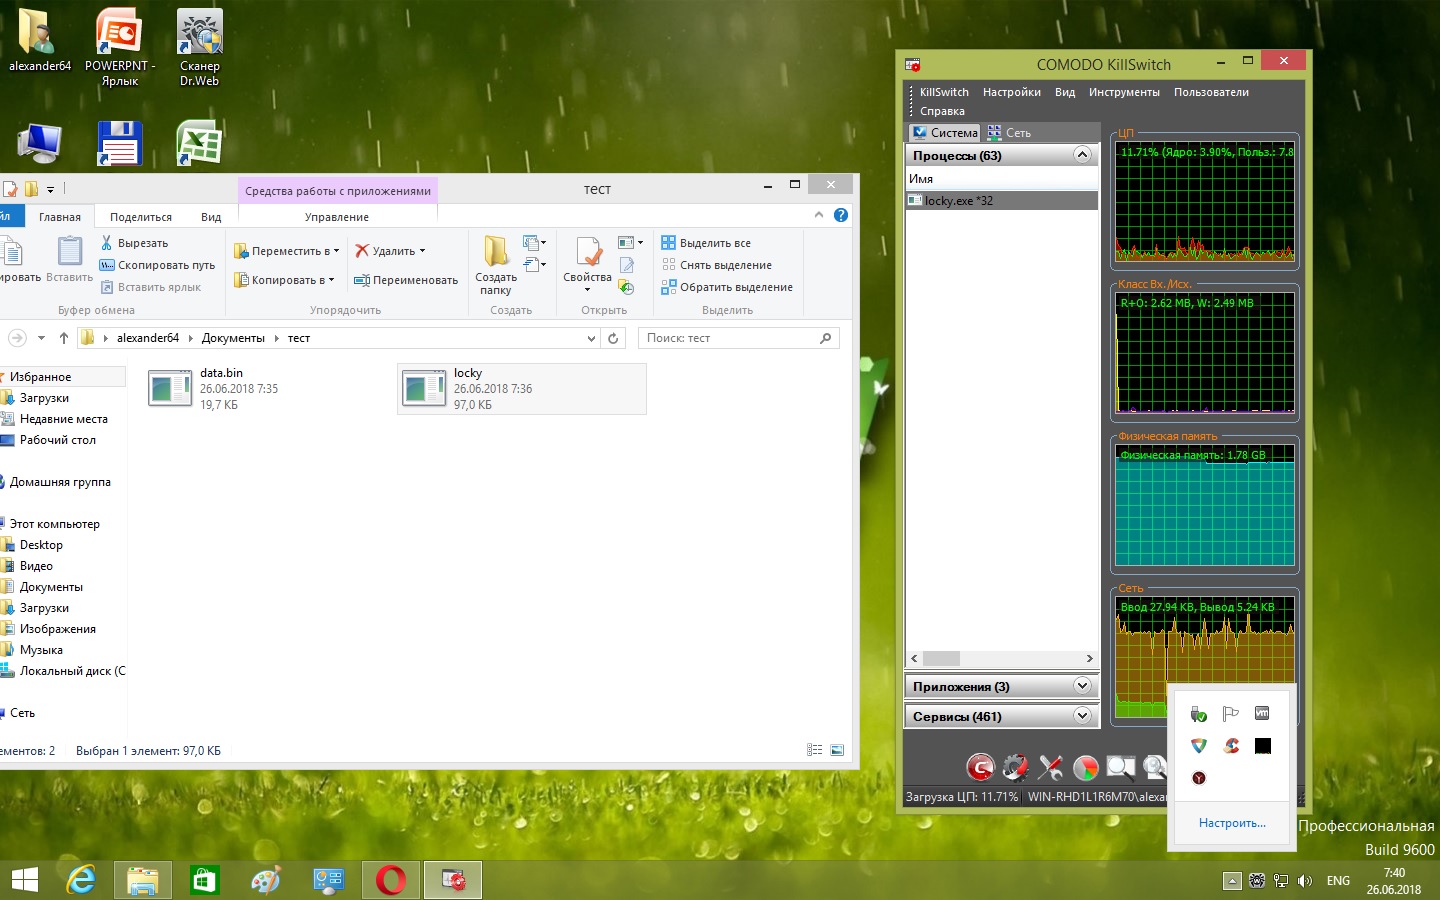Click the wrench and screwdriver tools icon
This screenshot has height=900, width=1440.
1050,767
